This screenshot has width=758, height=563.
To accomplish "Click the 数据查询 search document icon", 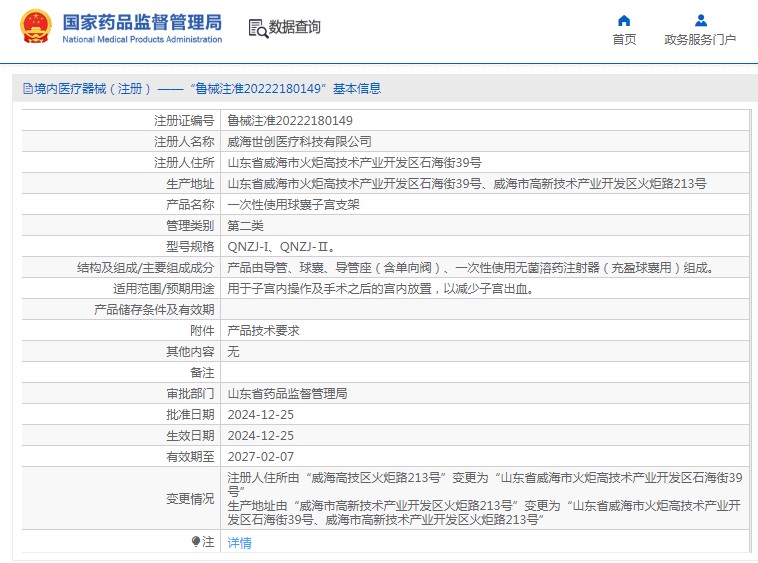I will (258, 28).
